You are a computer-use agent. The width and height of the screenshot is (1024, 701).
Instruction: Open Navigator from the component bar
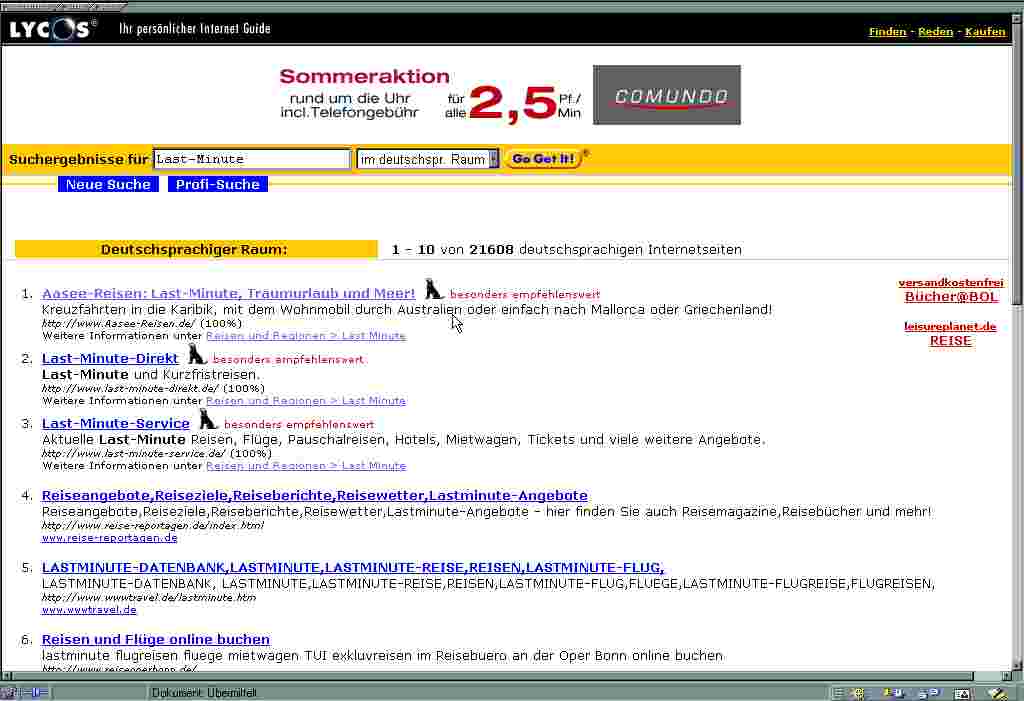pos(857,693)
